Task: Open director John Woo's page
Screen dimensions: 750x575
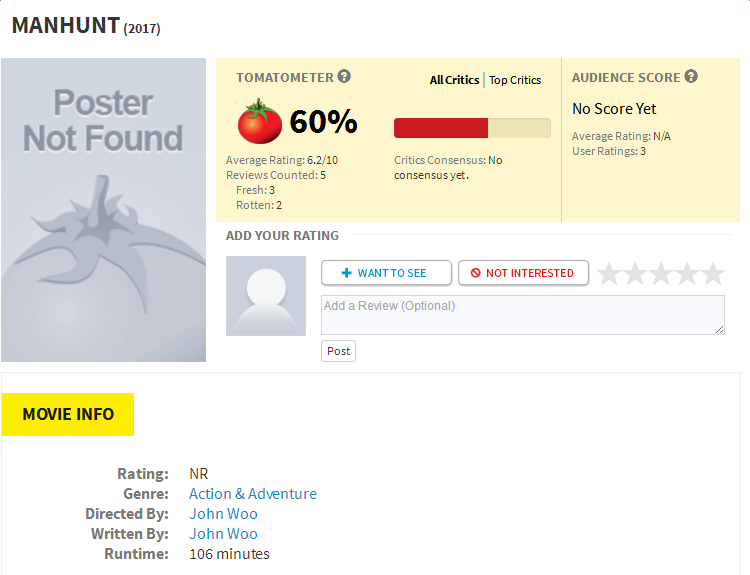Action: tap(223, 514)
